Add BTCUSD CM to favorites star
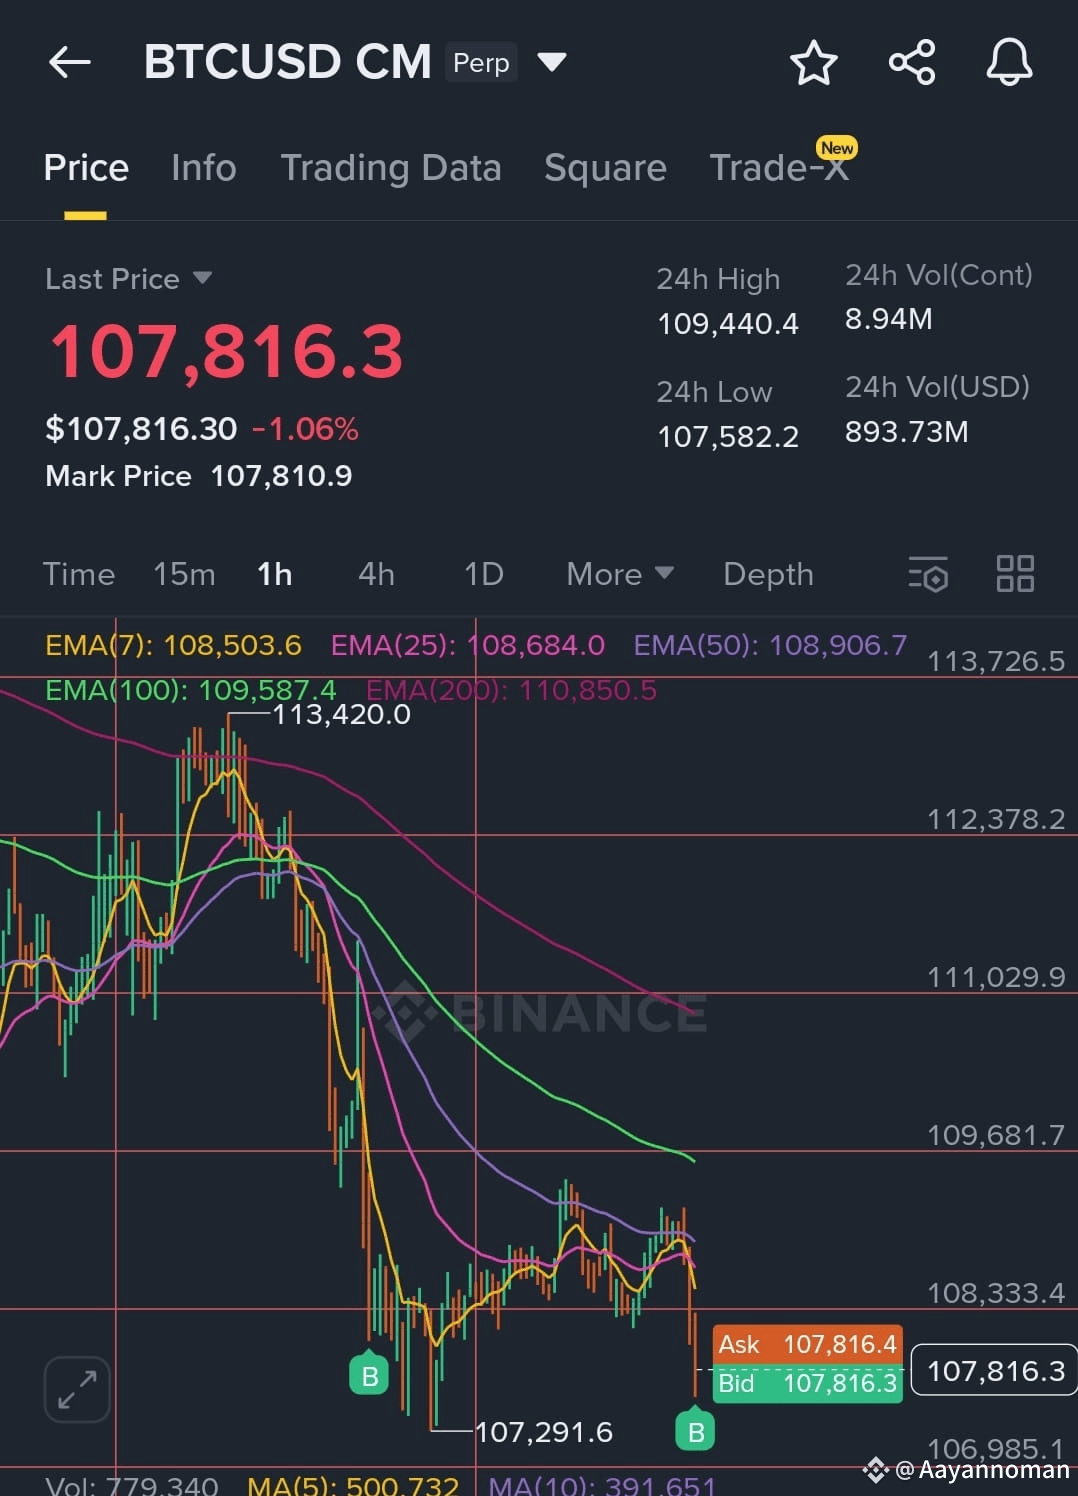Image resolution: width=1078 pixels, height=1496 pixels. click(x=814, y=62)
